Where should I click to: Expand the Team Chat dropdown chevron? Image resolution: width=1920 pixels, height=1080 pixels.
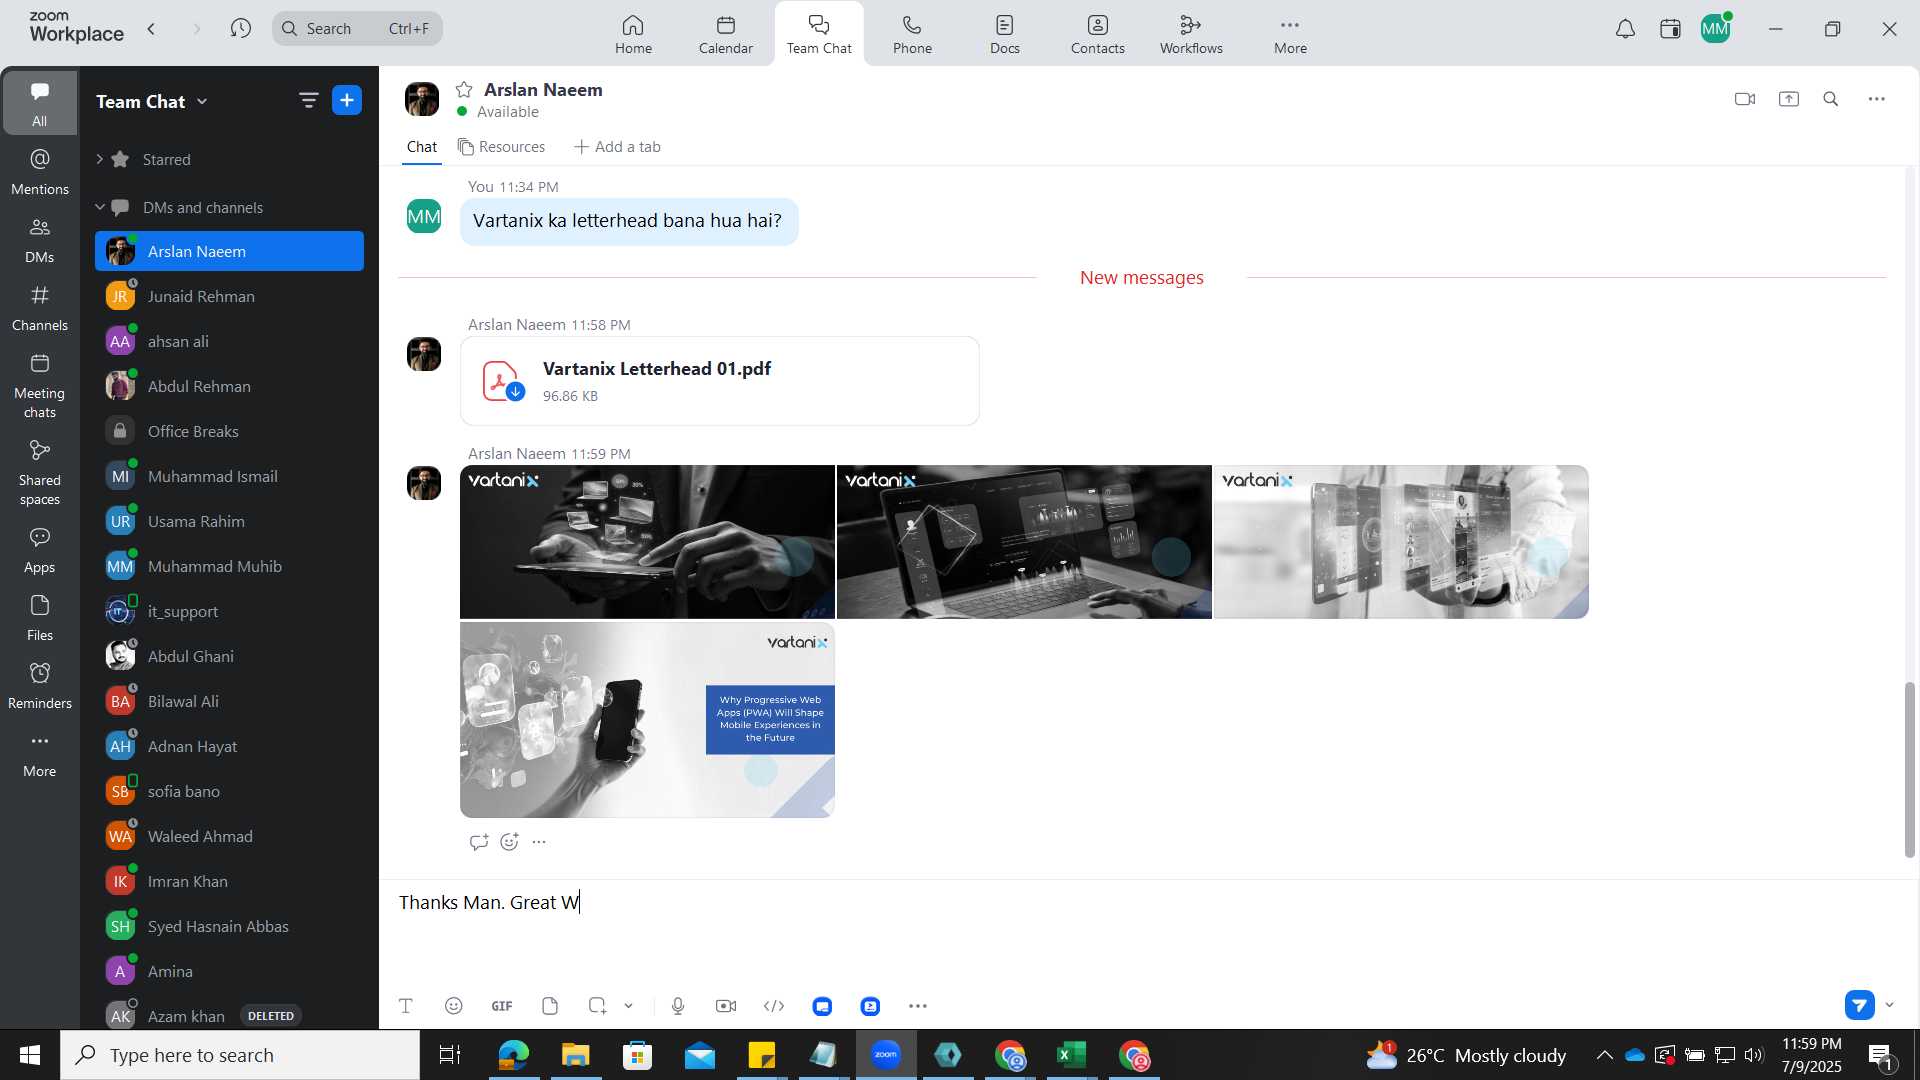click(202, 101)
